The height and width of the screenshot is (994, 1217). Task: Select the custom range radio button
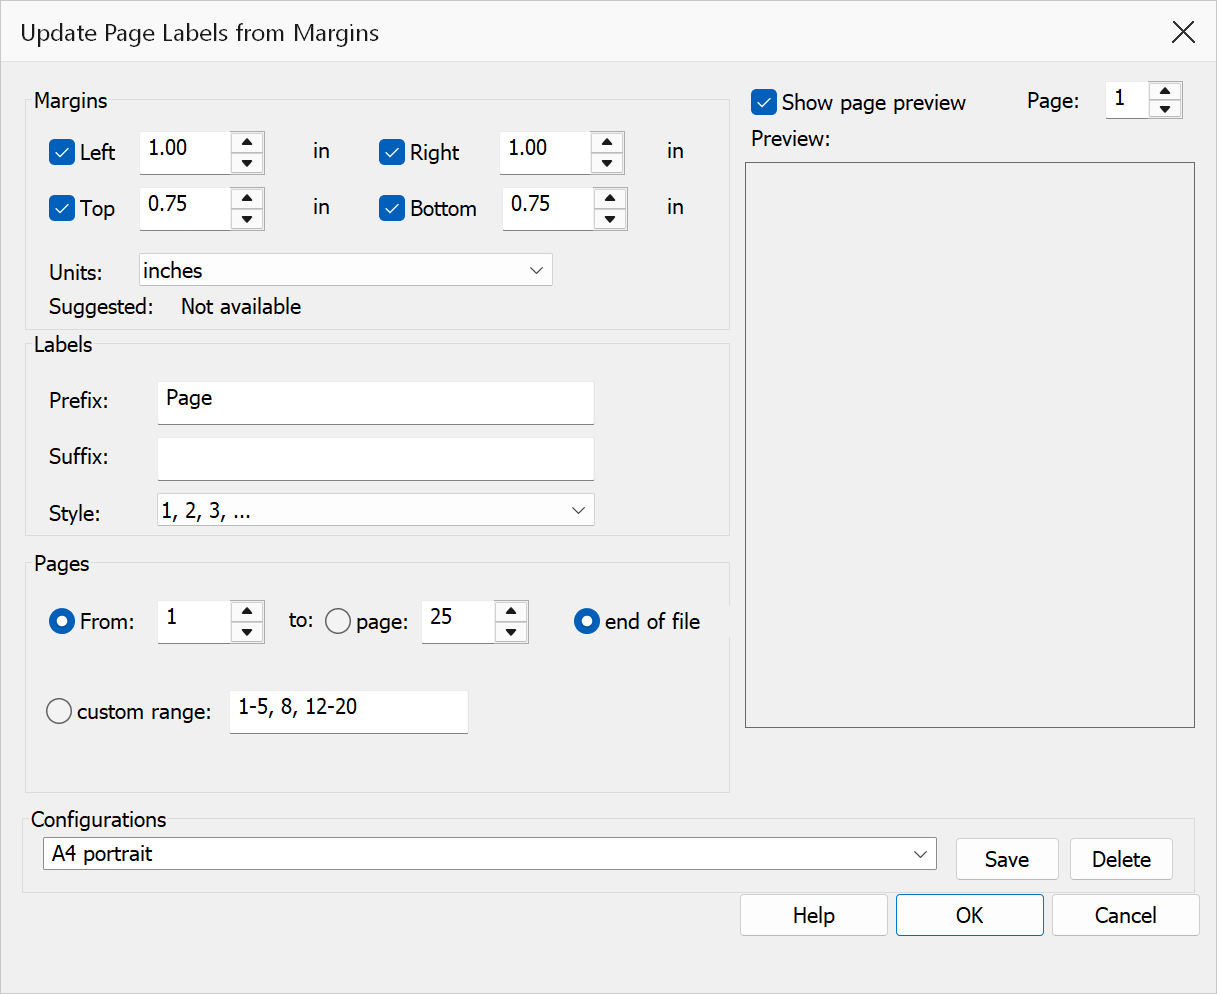(59, 711)
